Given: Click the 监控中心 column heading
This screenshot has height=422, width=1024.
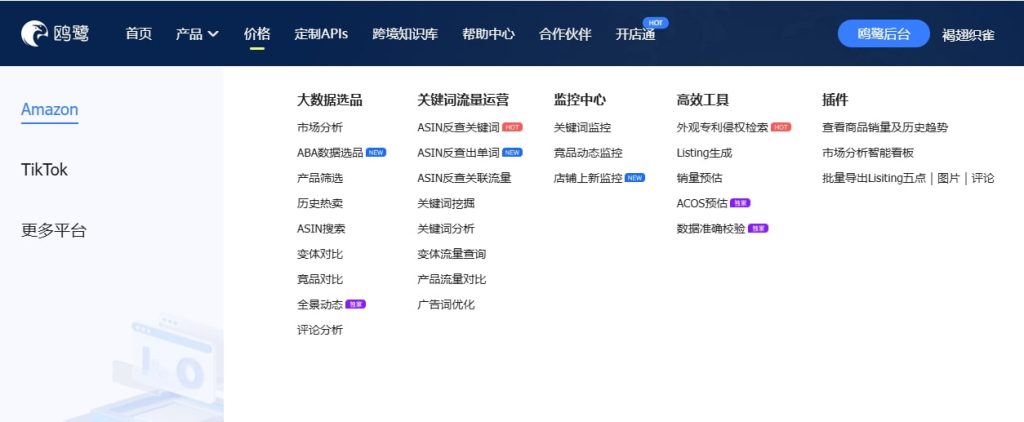Looking at the screenshot, I should (x=579, y=100).
